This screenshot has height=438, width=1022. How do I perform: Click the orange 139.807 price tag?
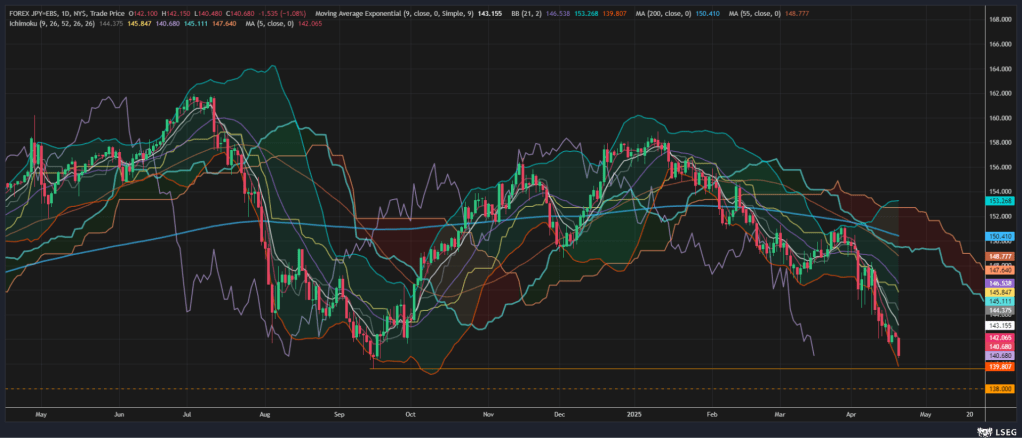click(1000, 366)
